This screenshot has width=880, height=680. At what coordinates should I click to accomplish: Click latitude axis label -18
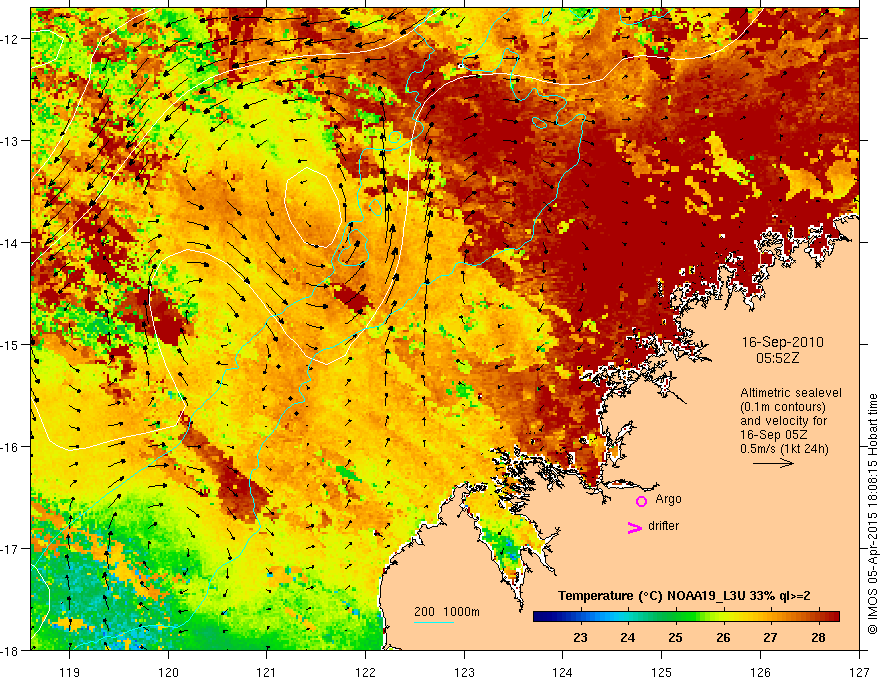11,650
